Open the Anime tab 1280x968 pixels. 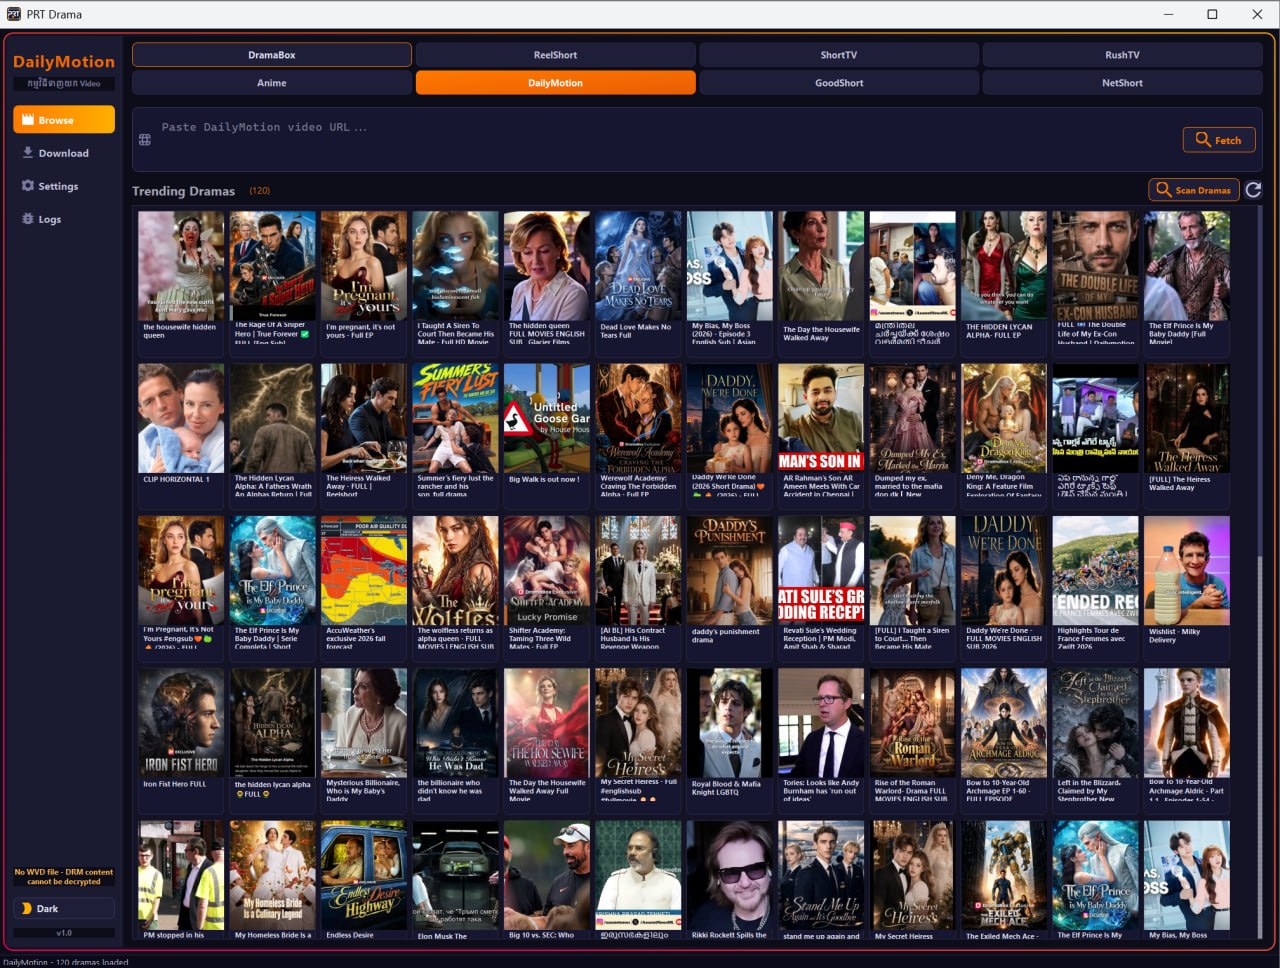(x=272, y=83)
